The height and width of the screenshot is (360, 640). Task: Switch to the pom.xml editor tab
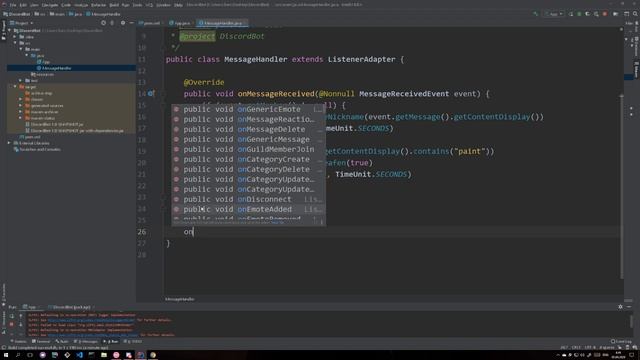(x=151, y=23)
